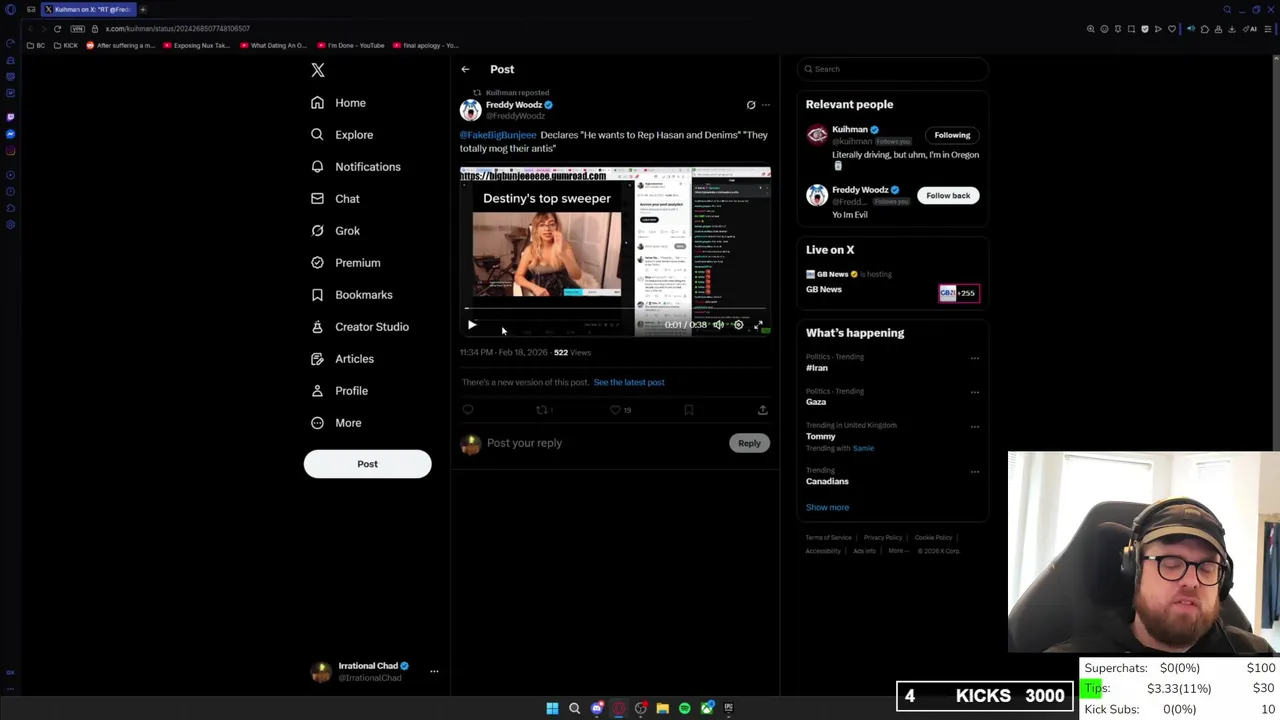The image size is (1280, 720).
Task: Click the white Post button in sidebar
Action: coord(367,464)
